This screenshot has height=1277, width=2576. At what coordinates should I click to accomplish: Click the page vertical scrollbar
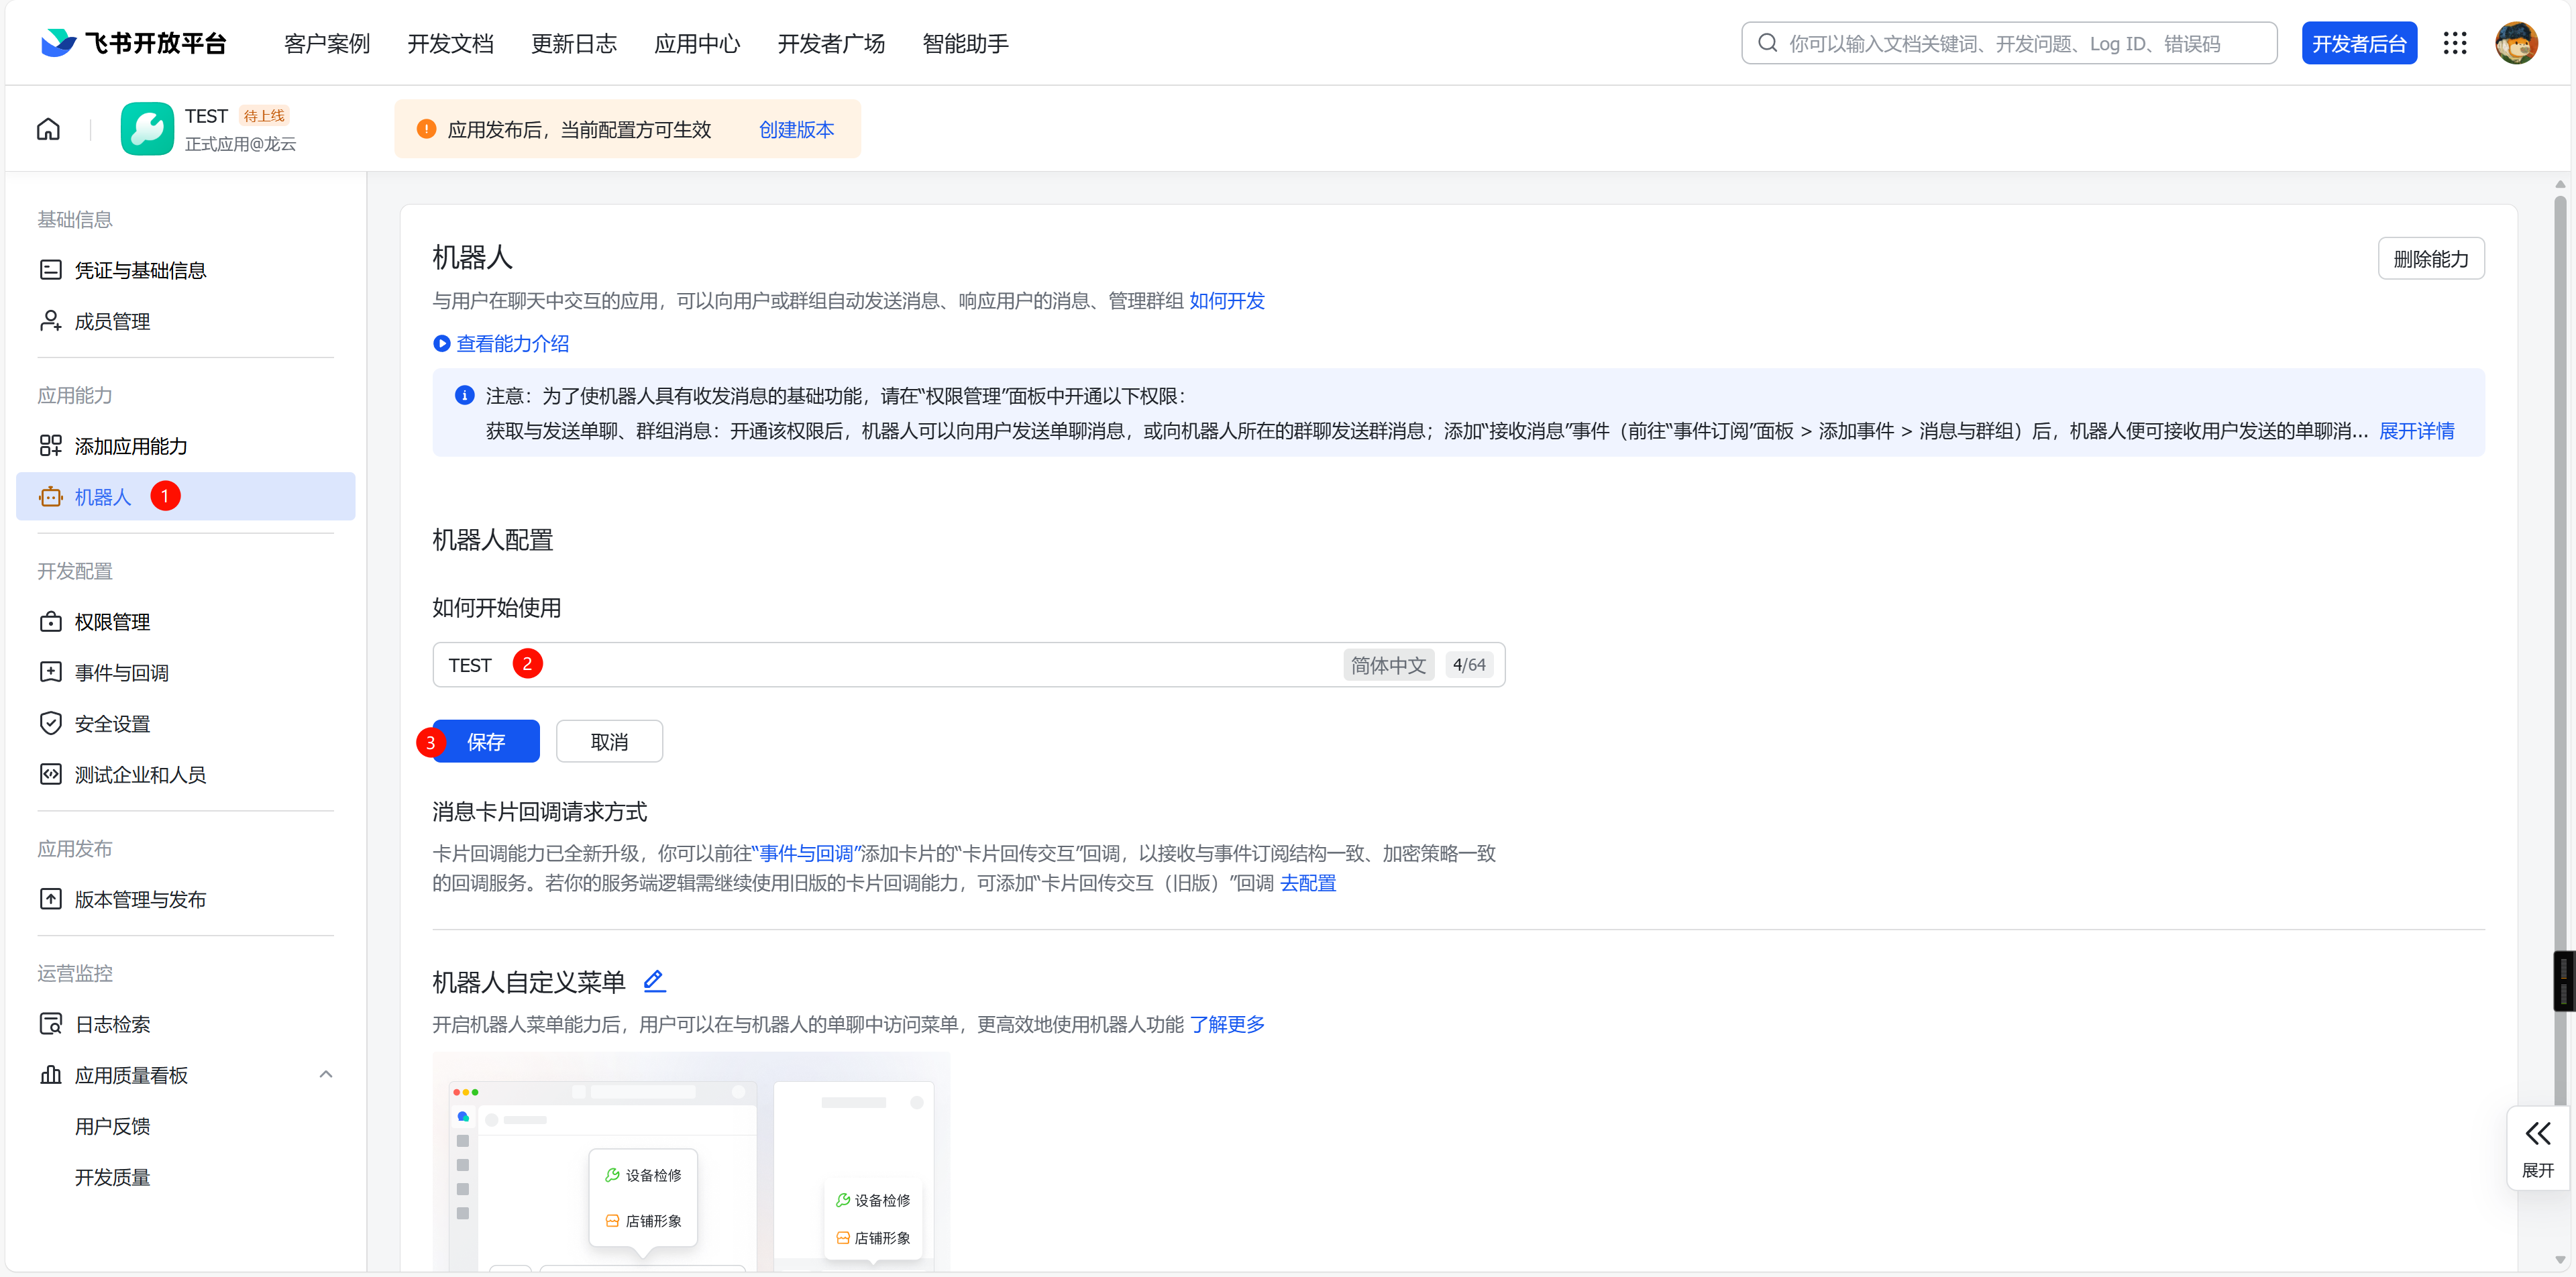2559,600
